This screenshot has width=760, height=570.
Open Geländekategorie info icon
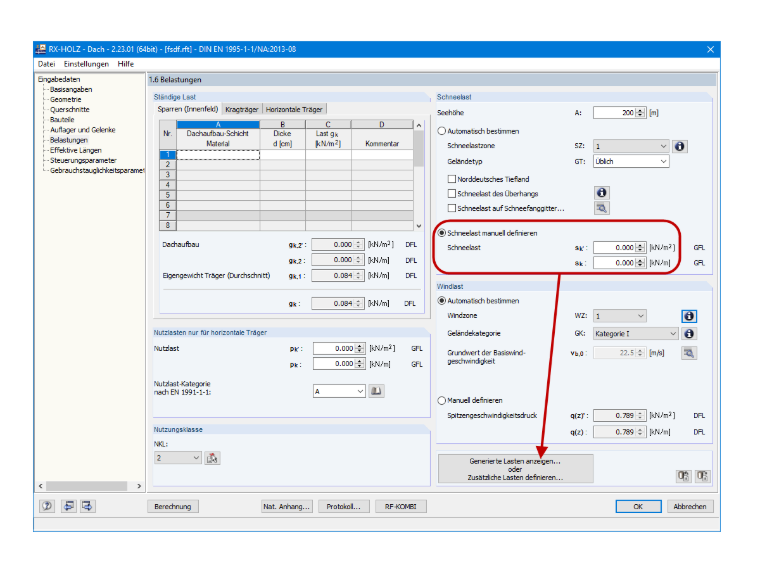click(x=689, y=333)
